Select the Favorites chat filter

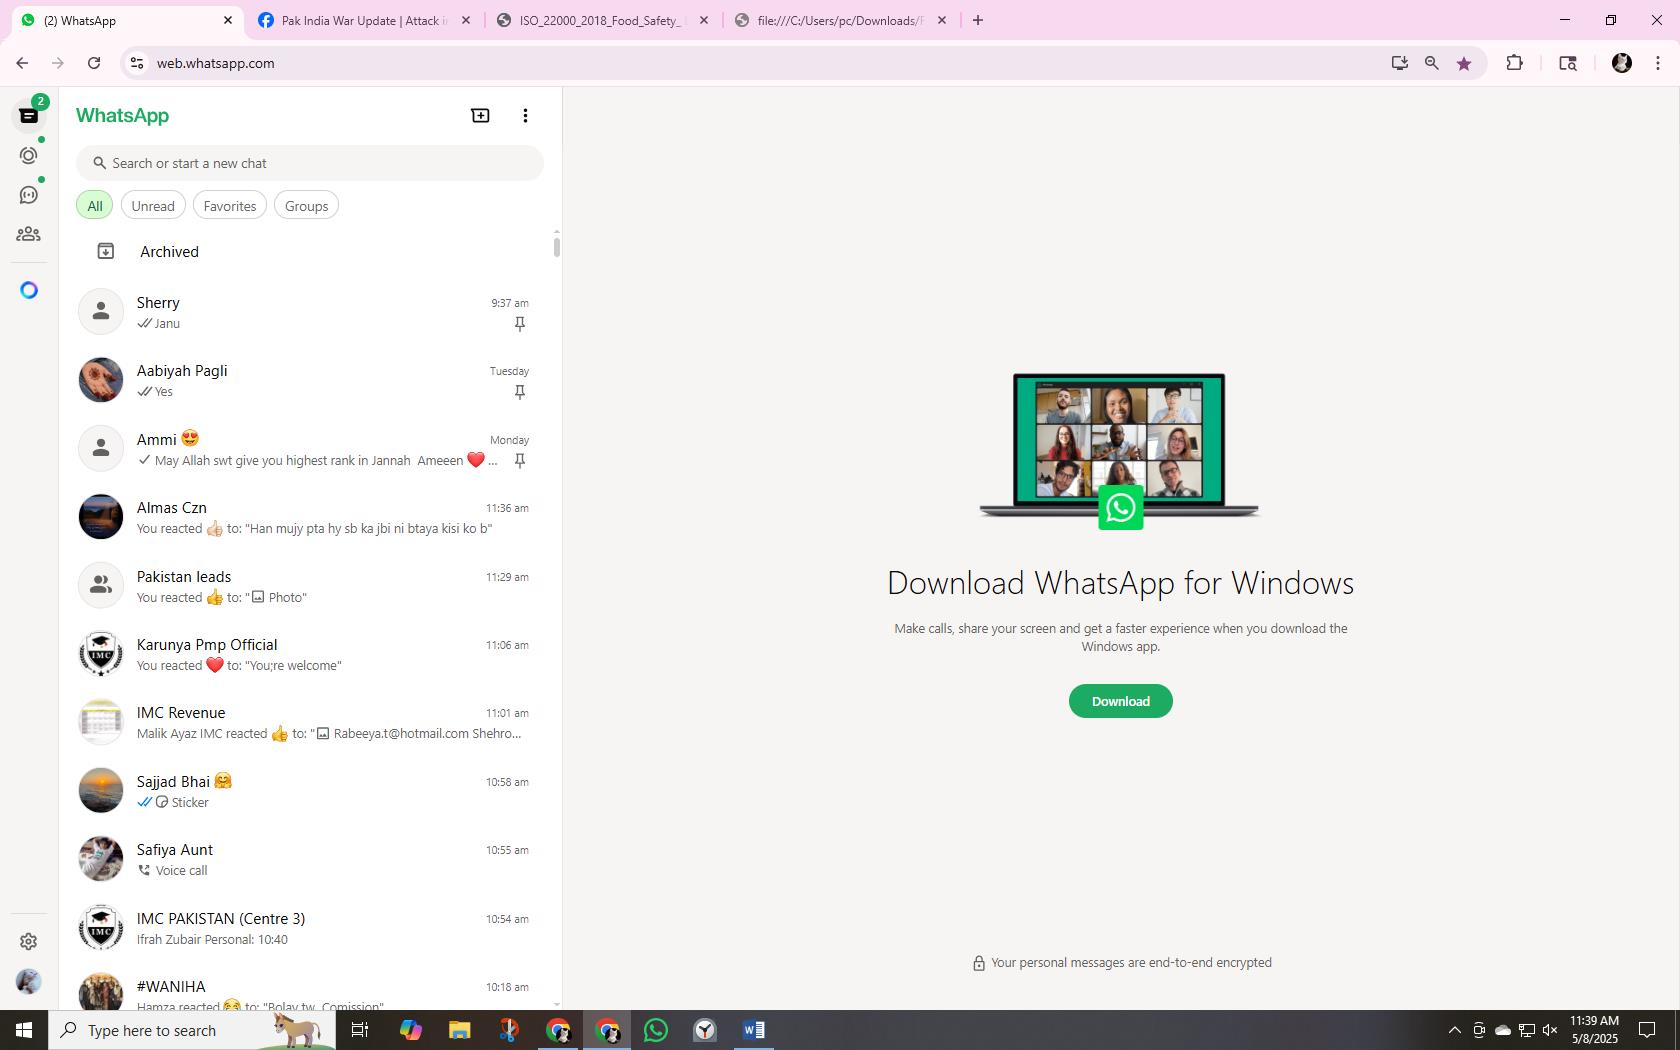[x=230, y=206]
